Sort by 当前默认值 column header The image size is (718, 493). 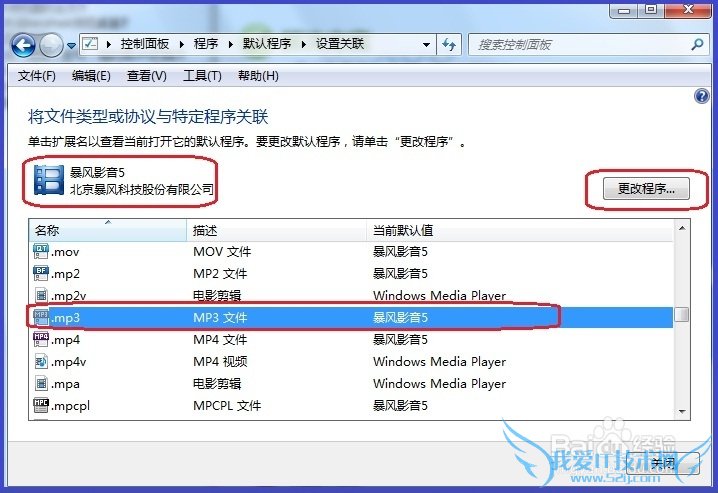(520, 230)
